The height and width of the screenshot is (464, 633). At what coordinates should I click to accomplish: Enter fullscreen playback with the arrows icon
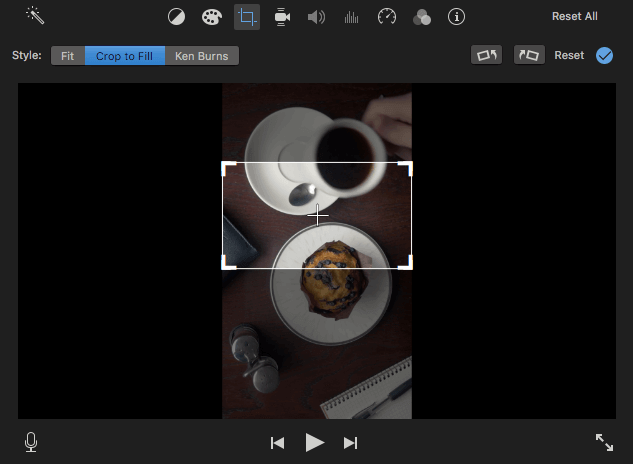tap(604, 442)
